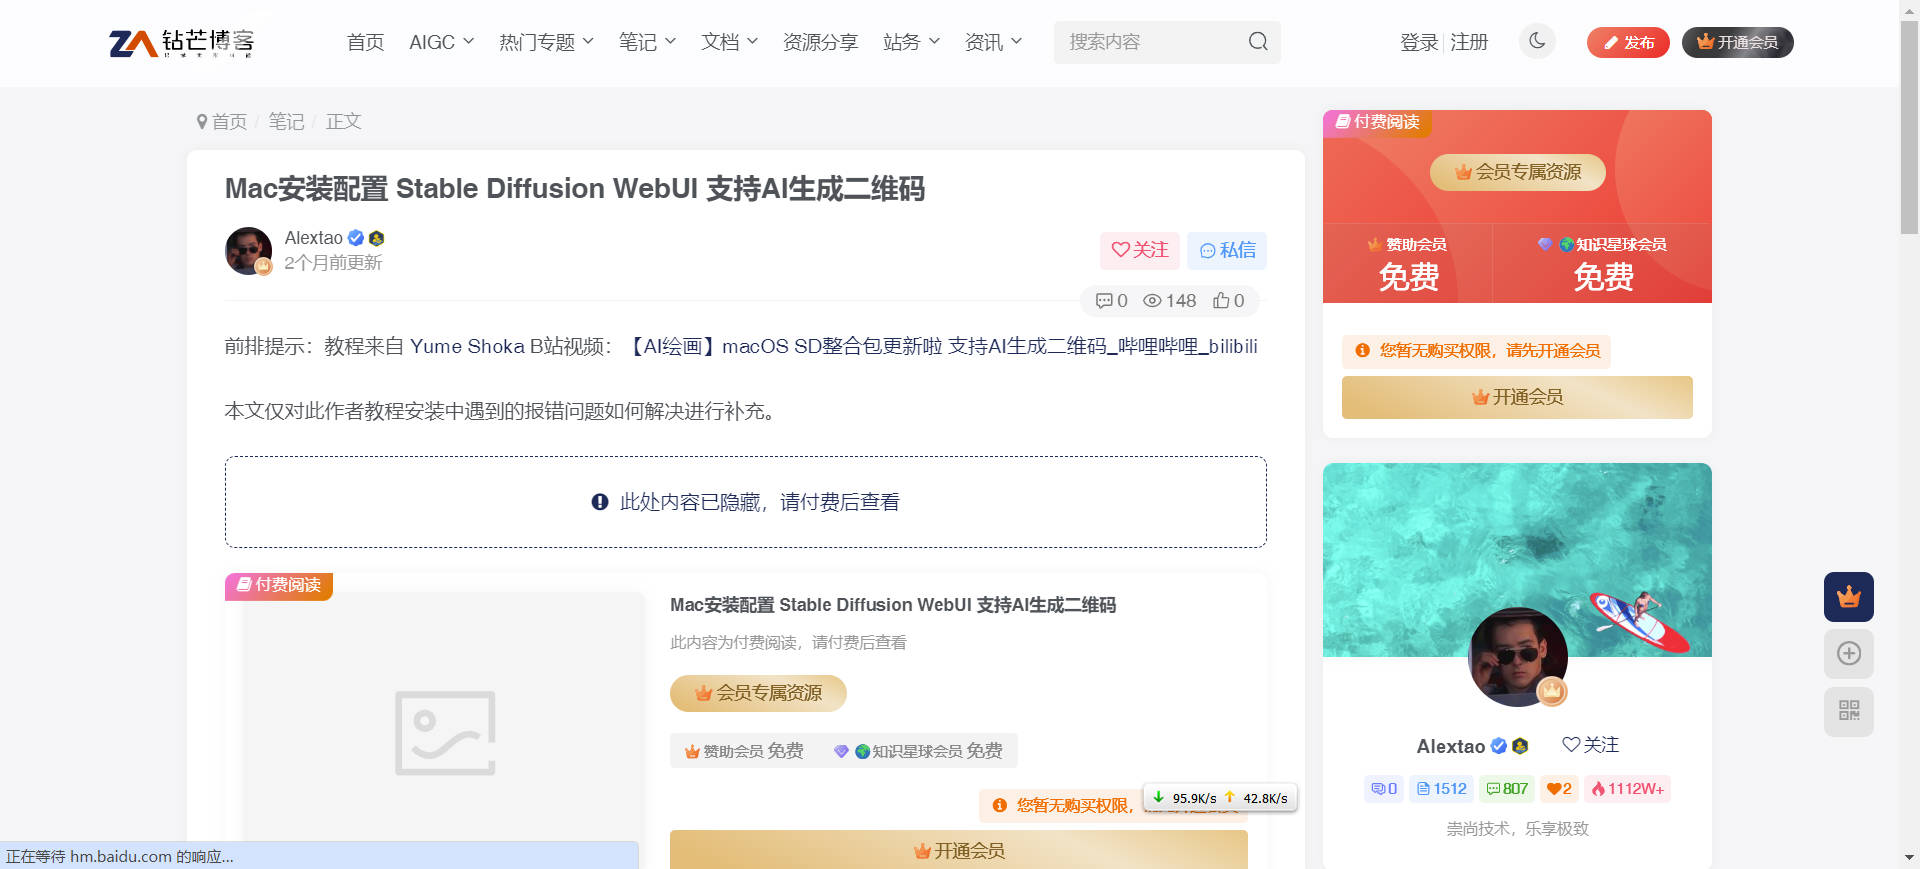
Task: Click the 会员专属资源 badge in article card
Action: (758, 693)
